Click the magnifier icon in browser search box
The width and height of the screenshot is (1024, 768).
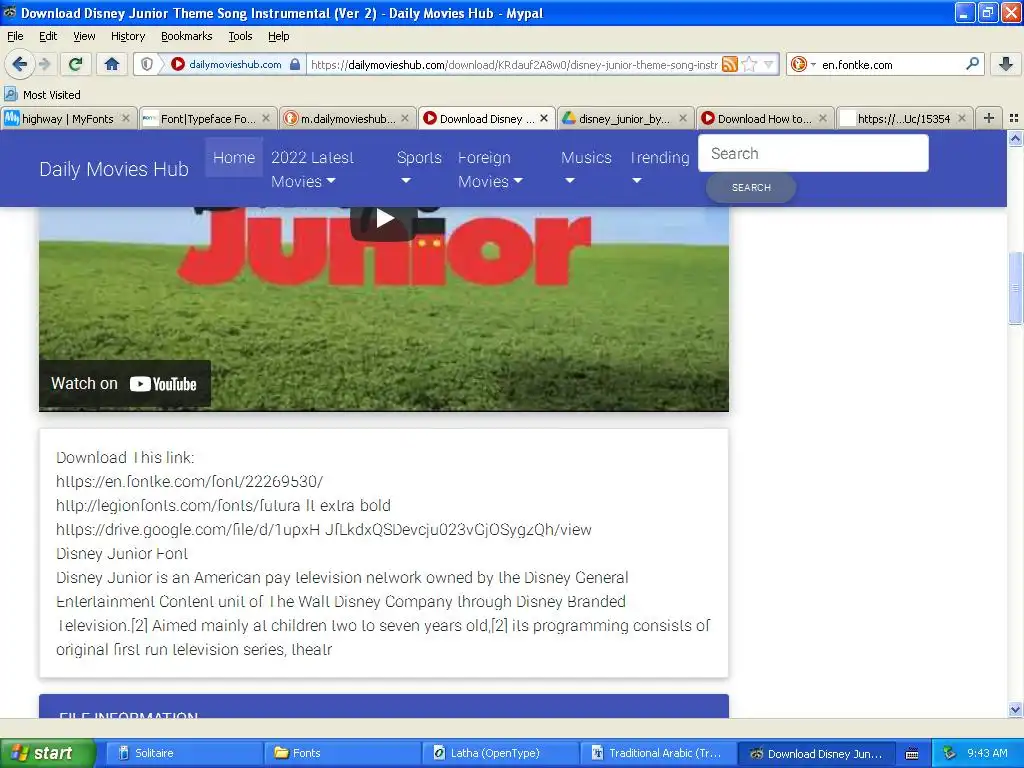pos(972,64)
